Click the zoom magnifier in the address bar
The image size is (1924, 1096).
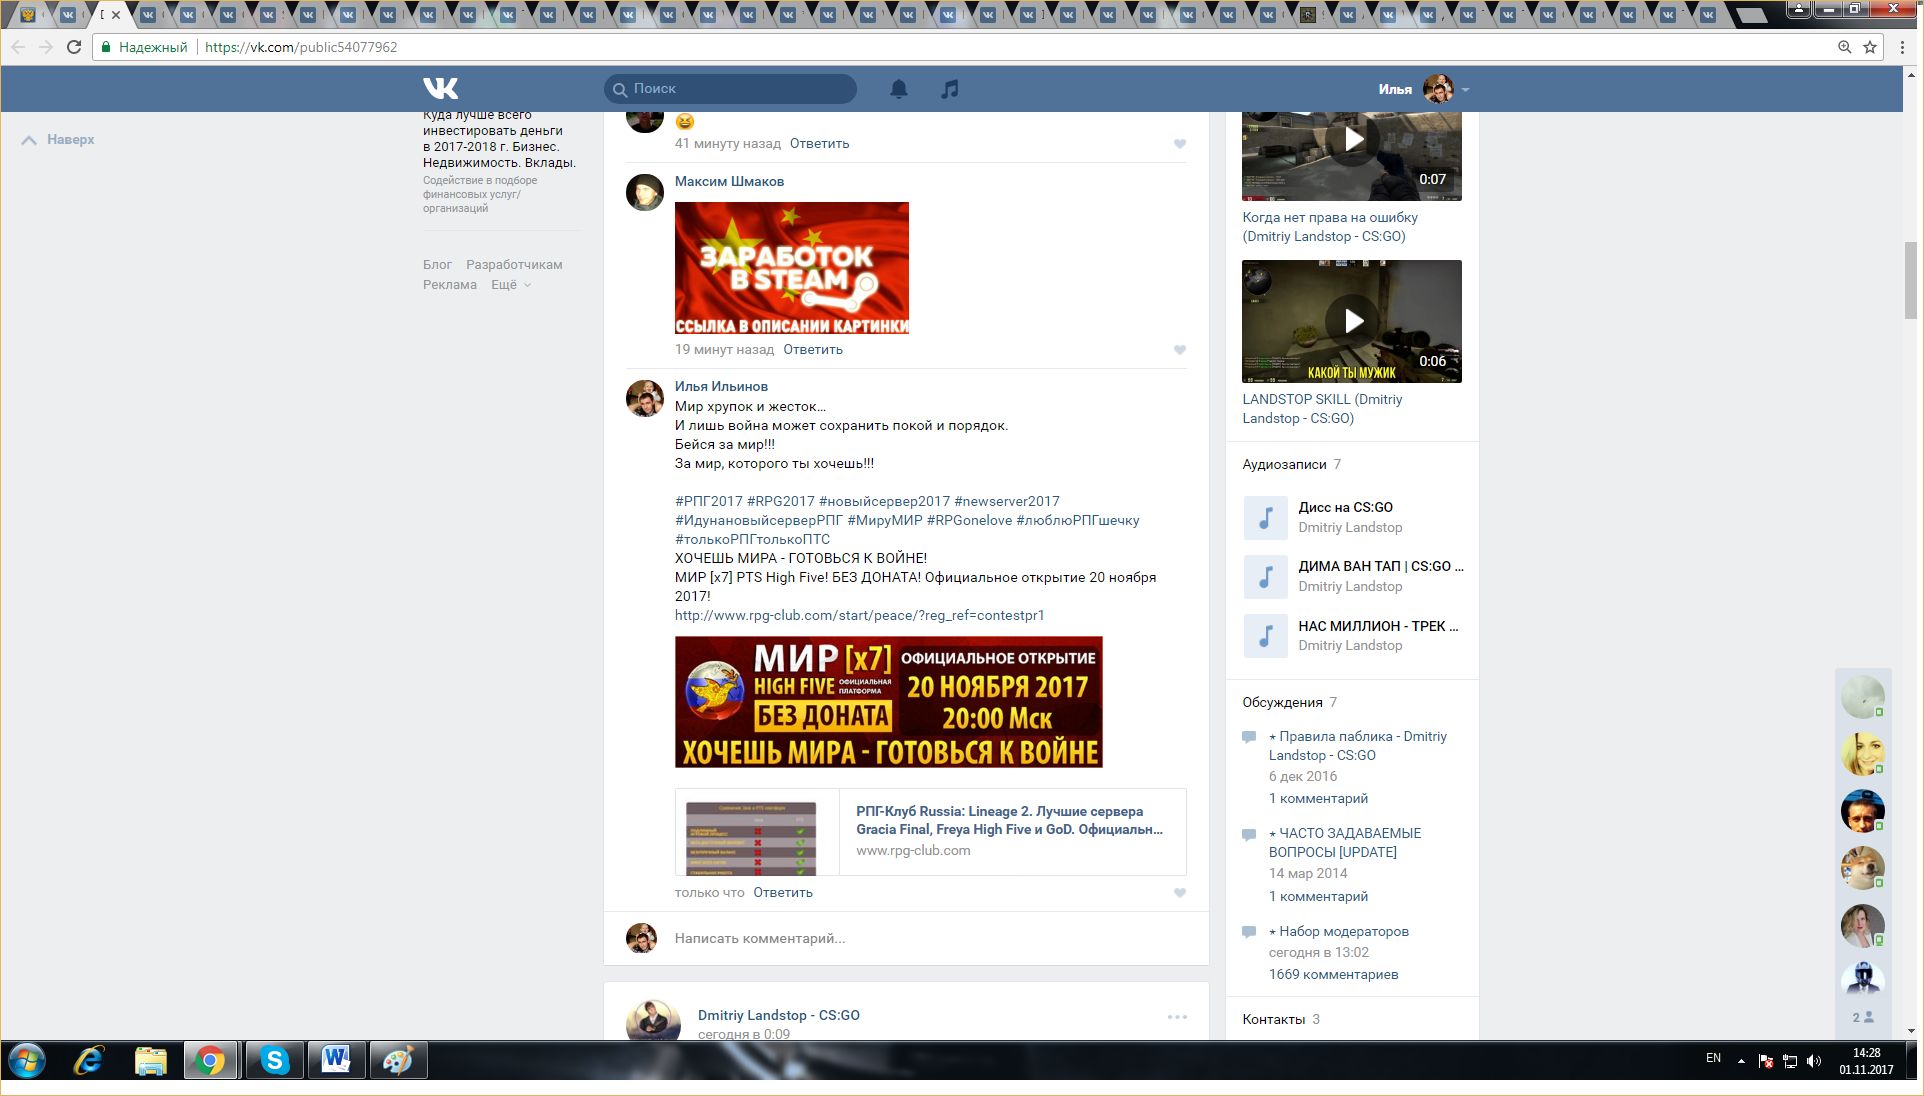click(1845, 47)
